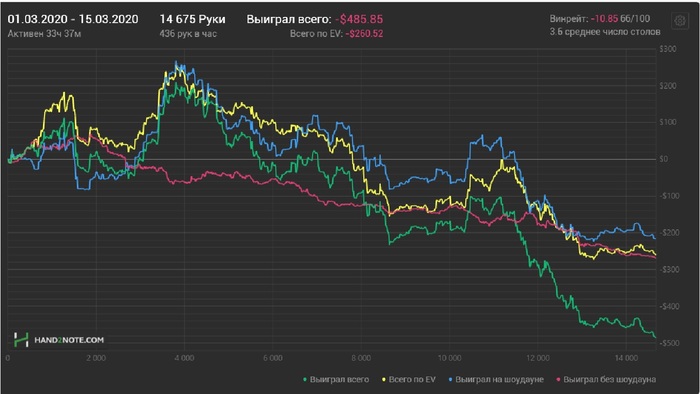Click the 8 000 hands axis marker
The width and height of the screenshot is (700, 394).
click(361, 358)
